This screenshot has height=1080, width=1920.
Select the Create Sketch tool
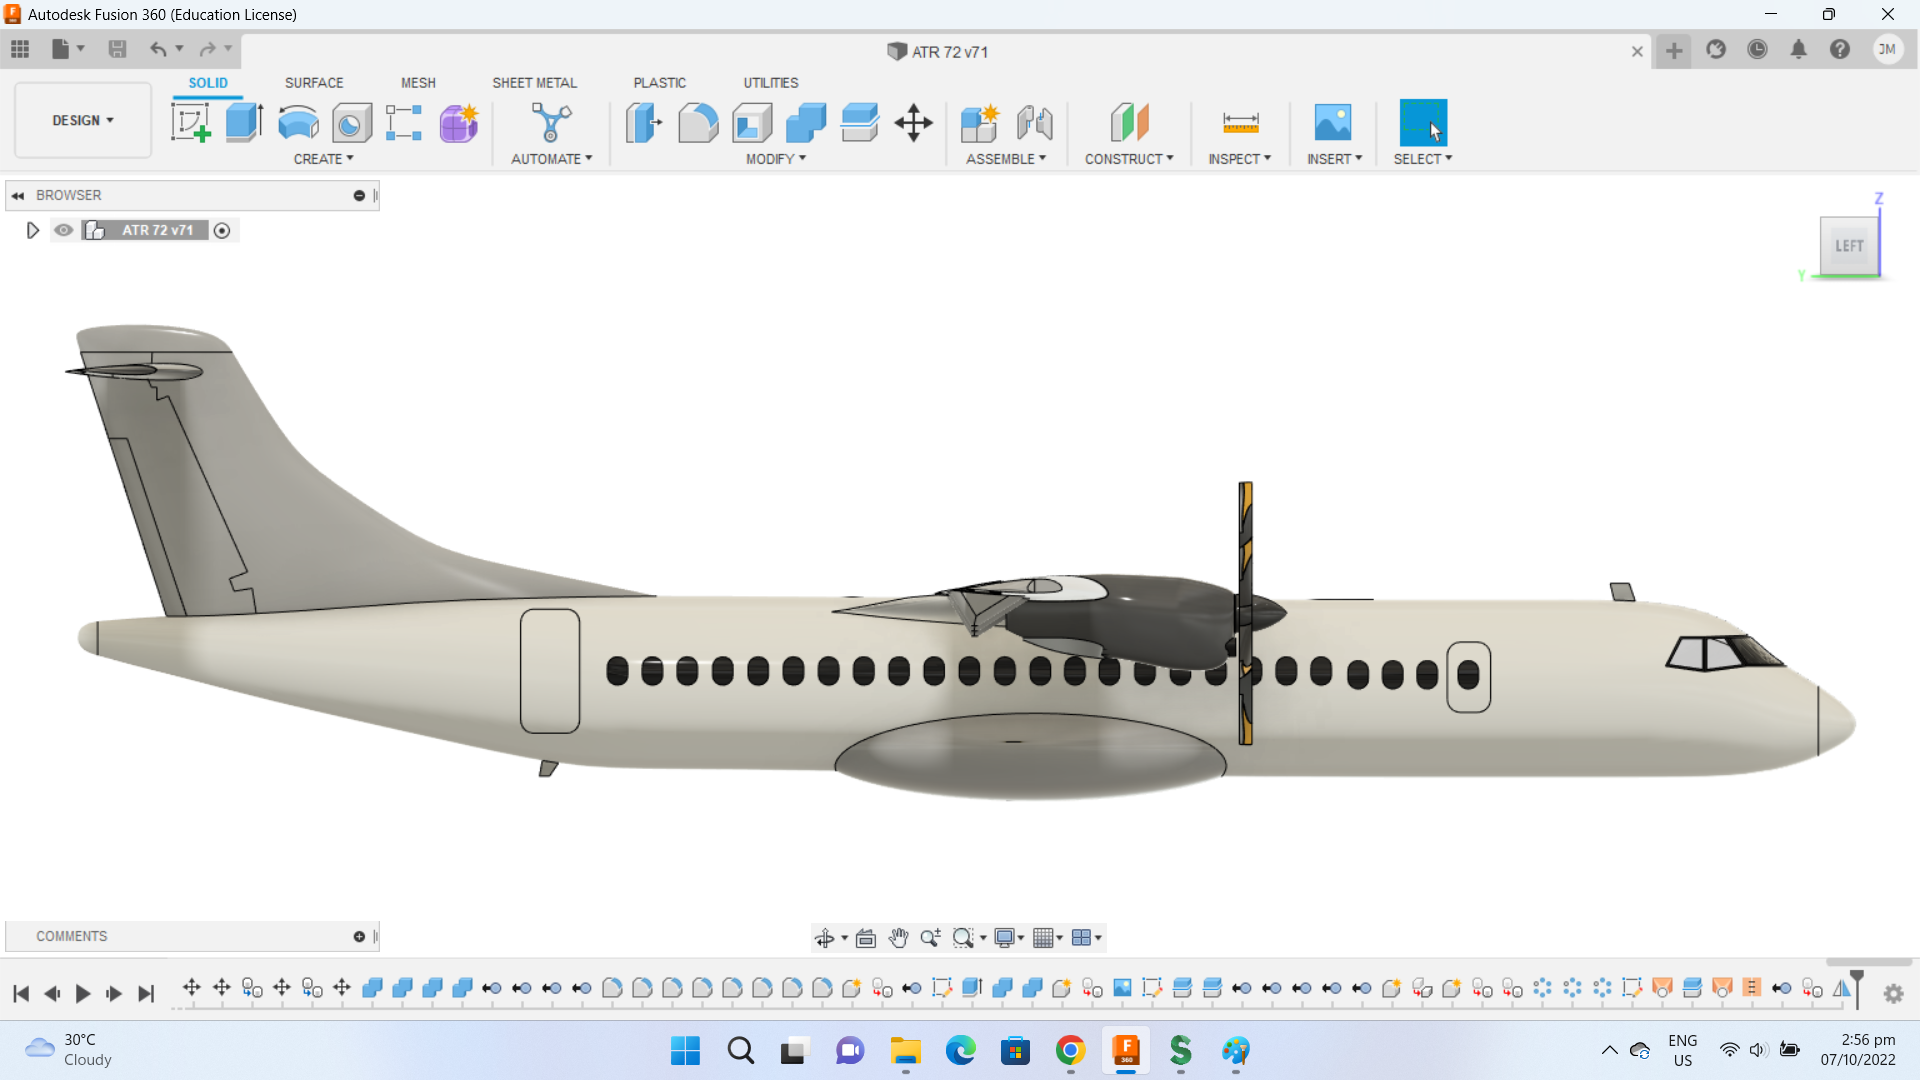190,123
